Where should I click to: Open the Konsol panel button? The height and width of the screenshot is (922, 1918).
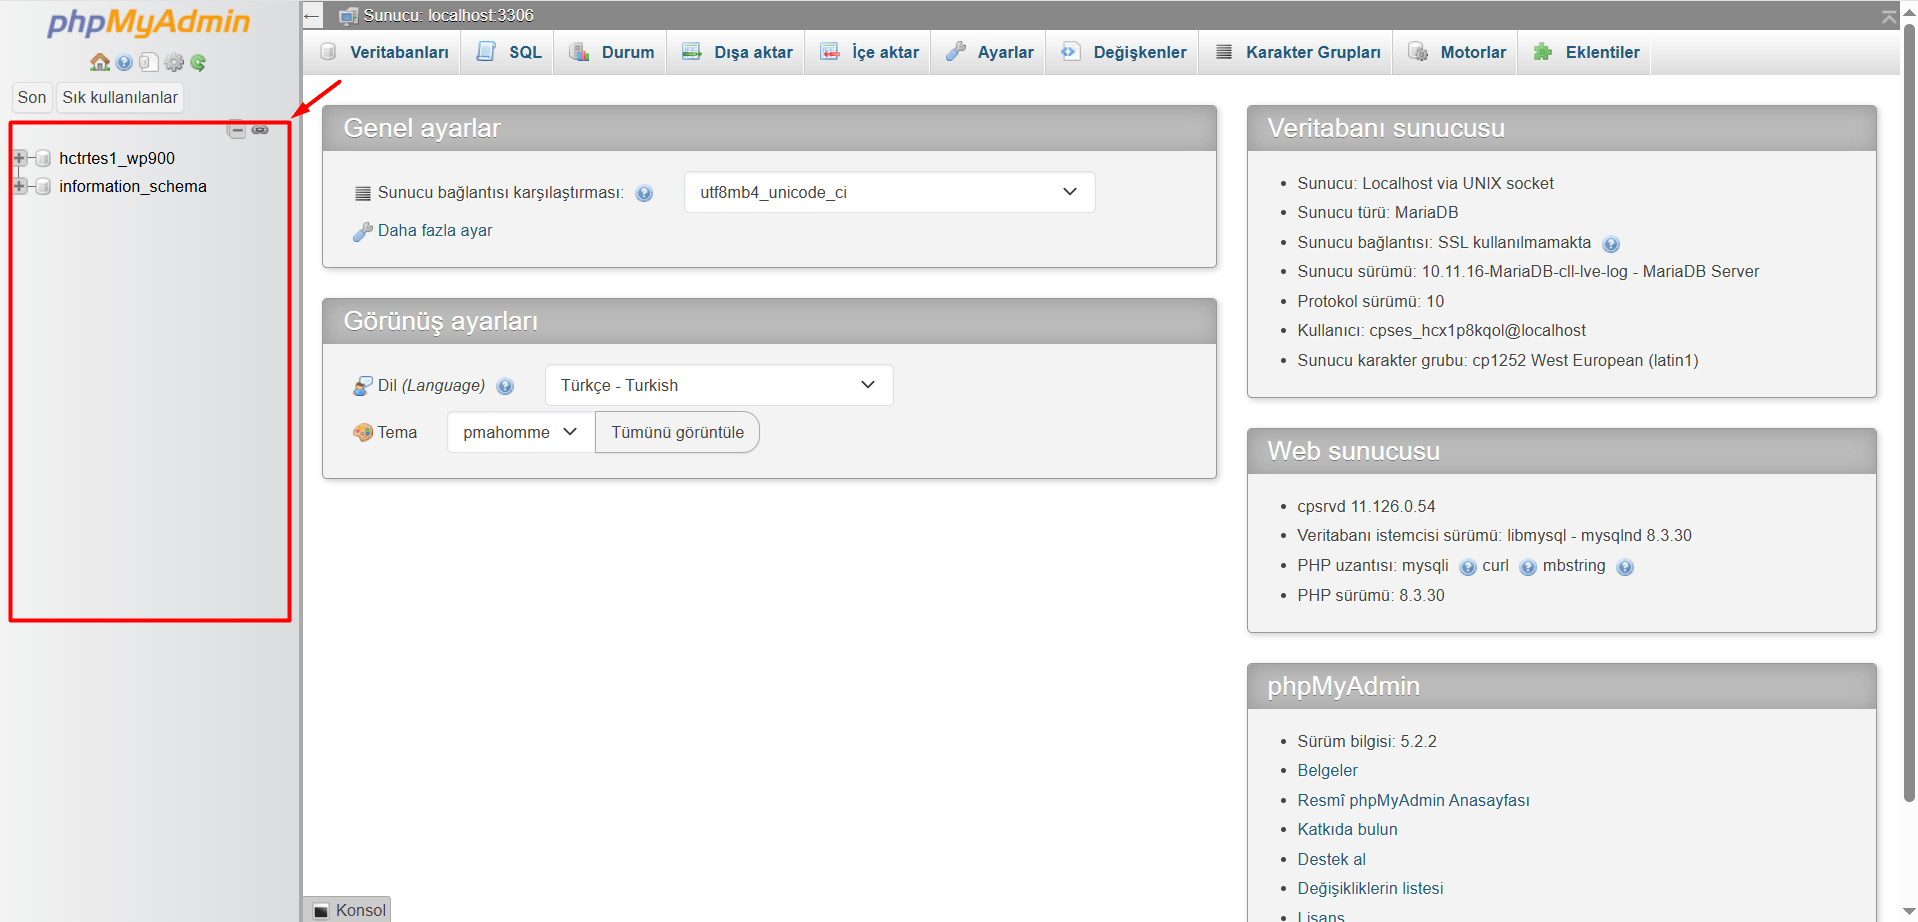tap(349, 910)
